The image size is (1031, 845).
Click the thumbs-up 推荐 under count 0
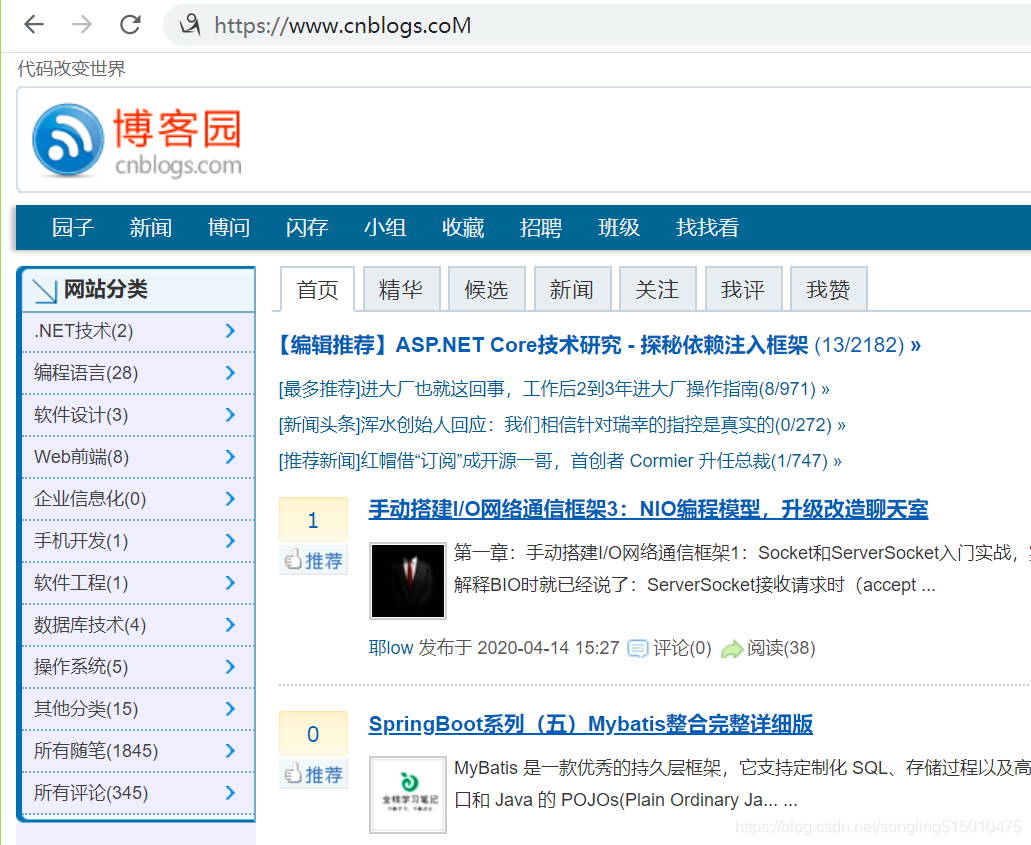[314, 774]
